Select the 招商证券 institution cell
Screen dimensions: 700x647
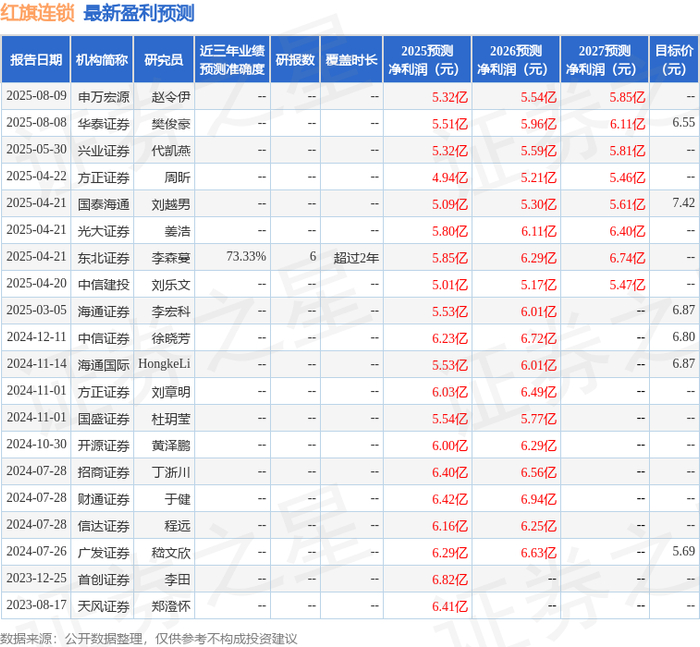click(104, 472)
